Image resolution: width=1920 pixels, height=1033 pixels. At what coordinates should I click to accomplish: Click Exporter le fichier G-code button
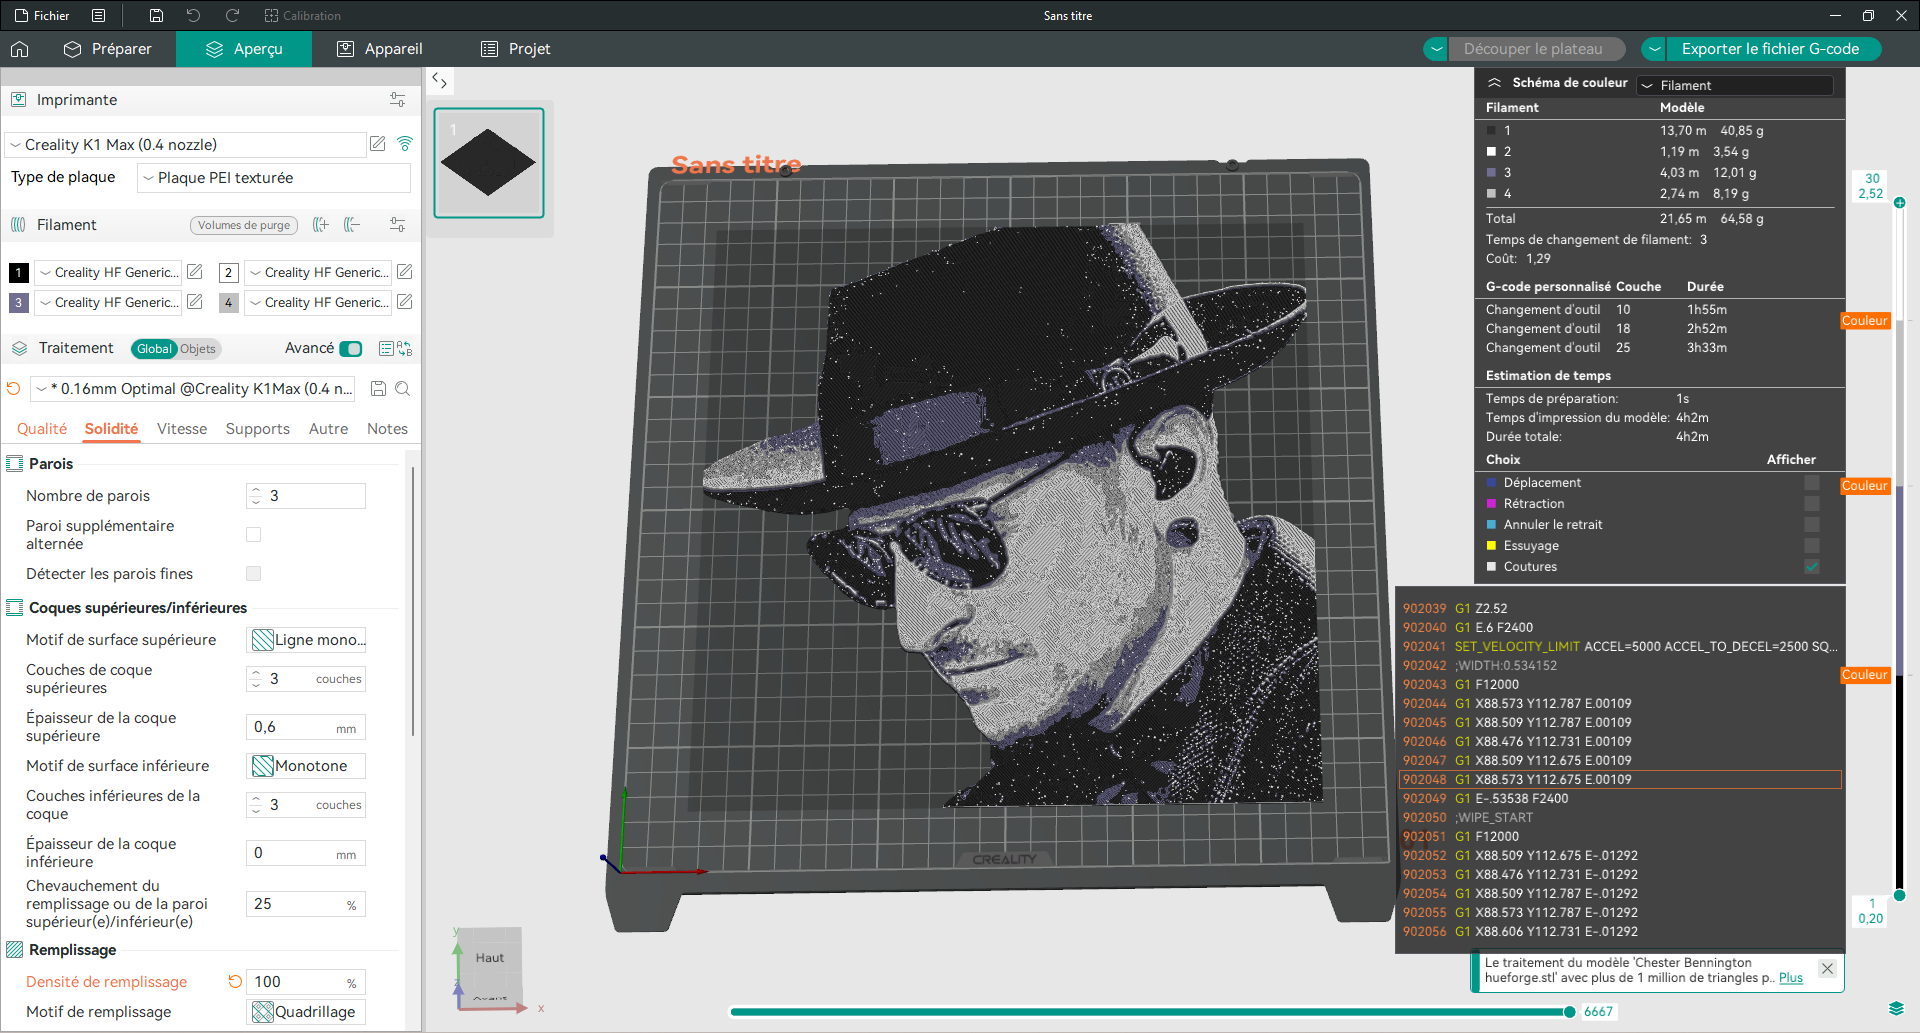click(x=1771, y=49)
